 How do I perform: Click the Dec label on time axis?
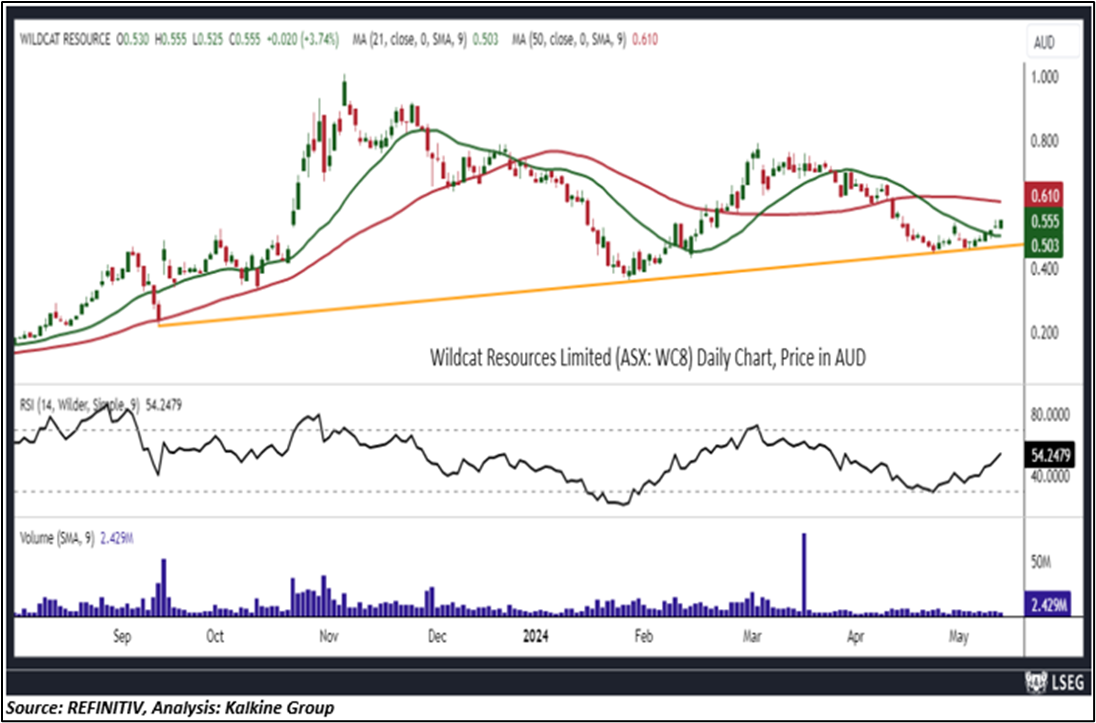(x=437, y=638)
